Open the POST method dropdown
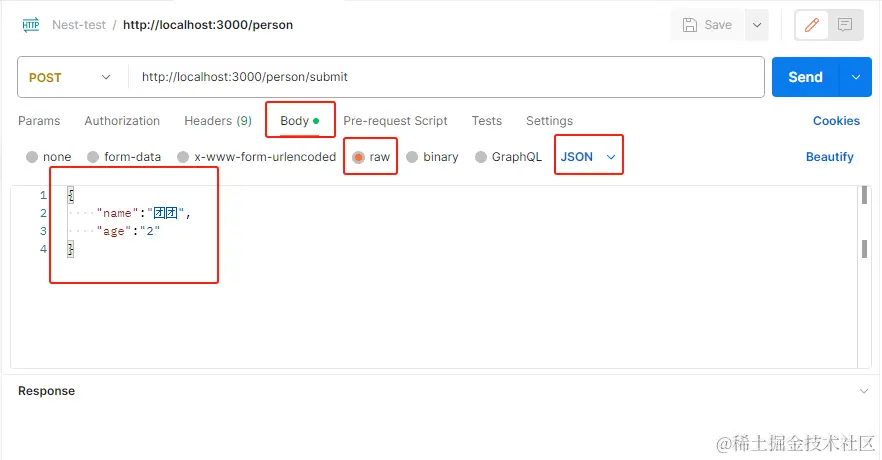This screenshot has height=460, width=882. (70, 77)
